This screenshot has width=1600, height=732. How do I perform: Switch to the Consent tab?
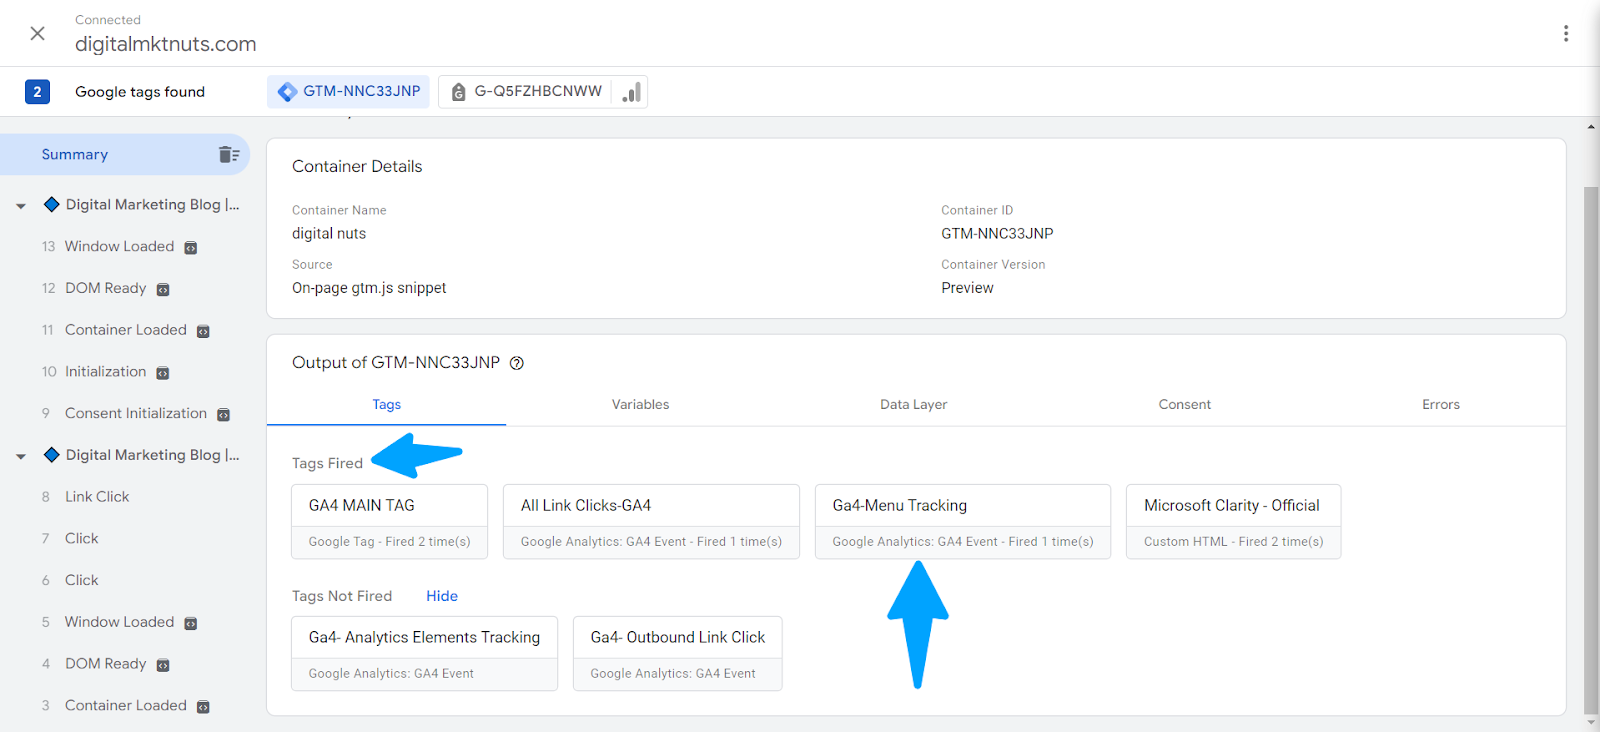[x=1184, y=404]
